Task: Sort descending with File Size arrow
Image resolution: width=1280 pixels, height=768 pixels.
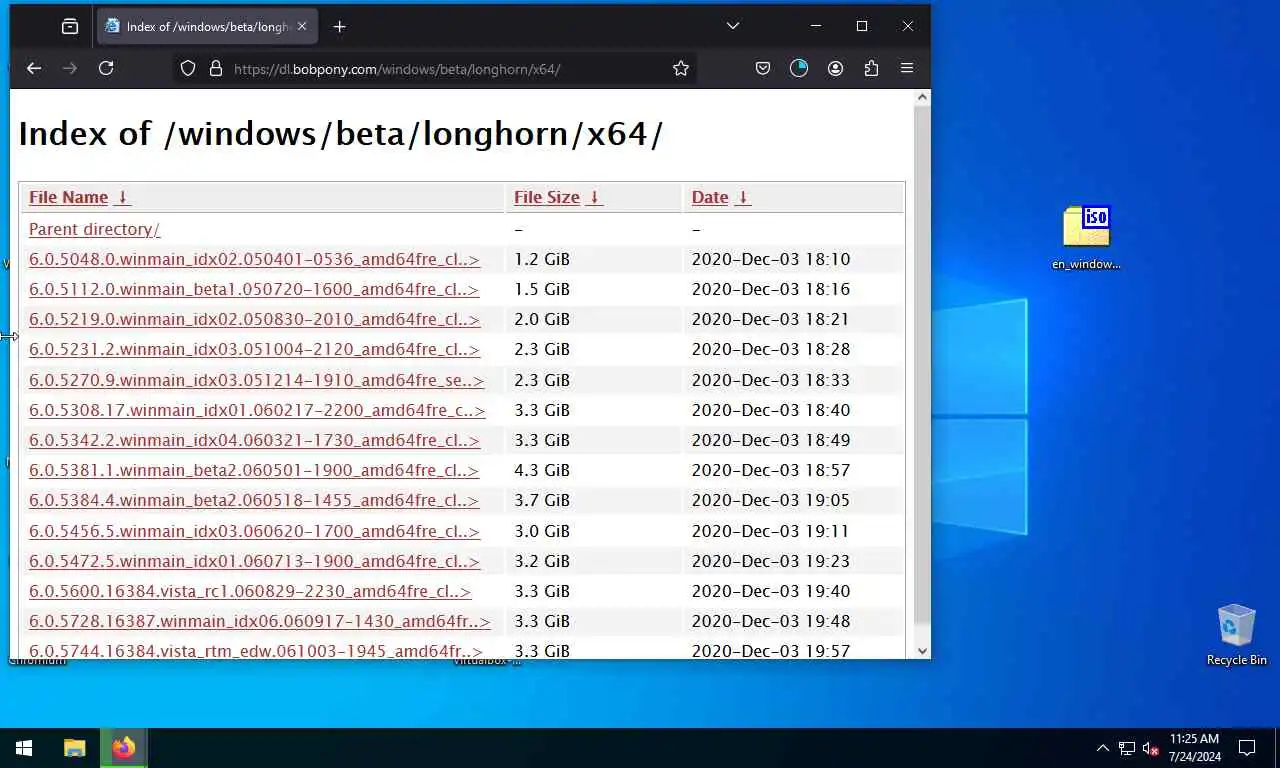Action: [594, 197]
